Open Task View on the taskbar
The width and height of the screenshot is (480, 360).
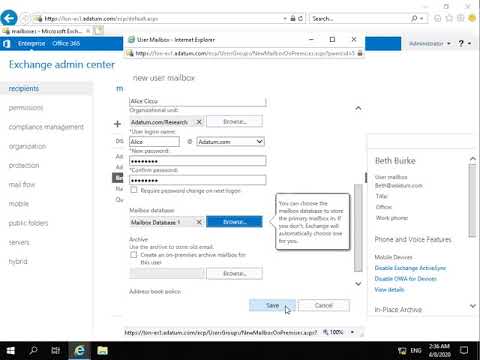coord(56,351)
